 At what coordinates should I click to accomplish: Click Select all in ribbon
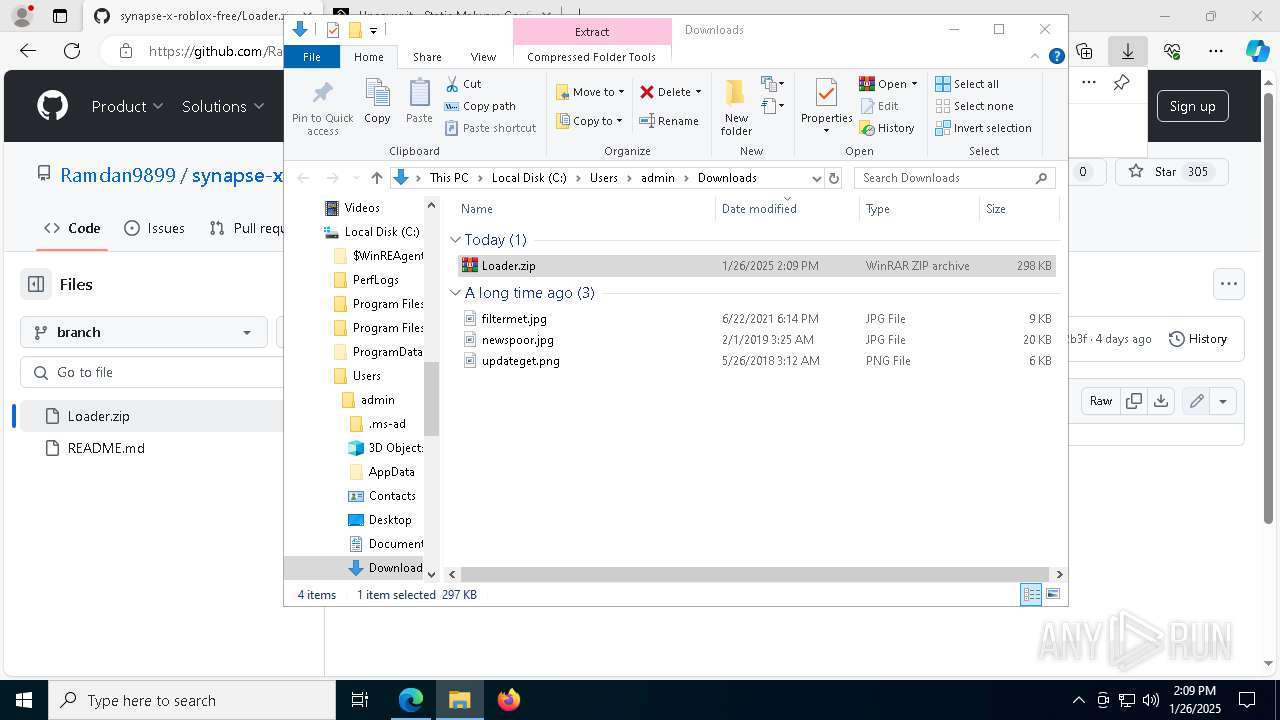pos(967,84)
